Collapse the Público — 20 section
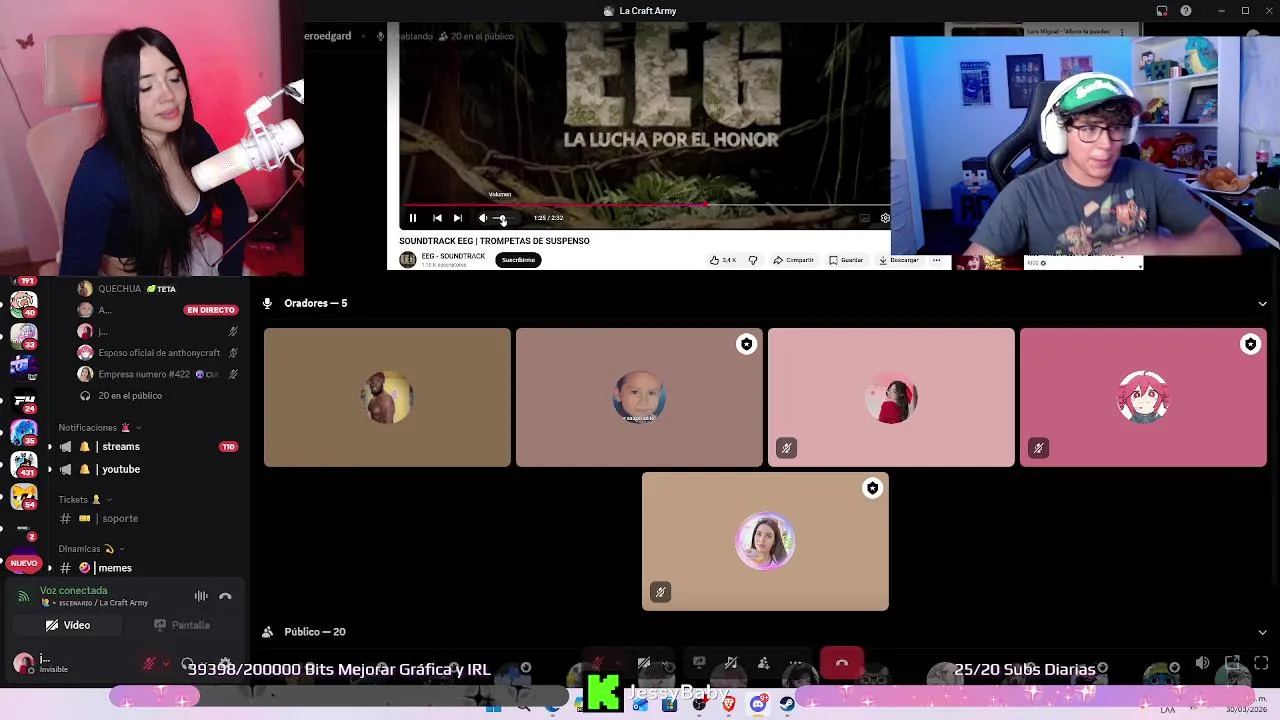1280x720 pixels. pos(1262,633)
